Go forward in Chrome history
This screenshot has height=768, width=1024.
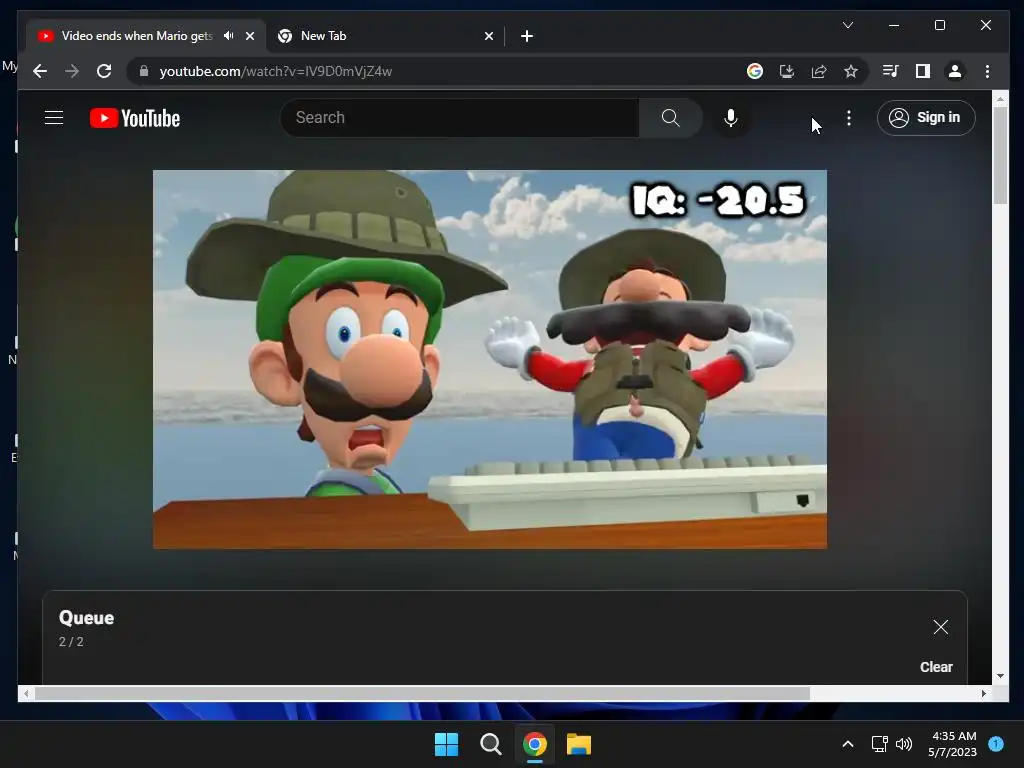click(x=72, y=71)
